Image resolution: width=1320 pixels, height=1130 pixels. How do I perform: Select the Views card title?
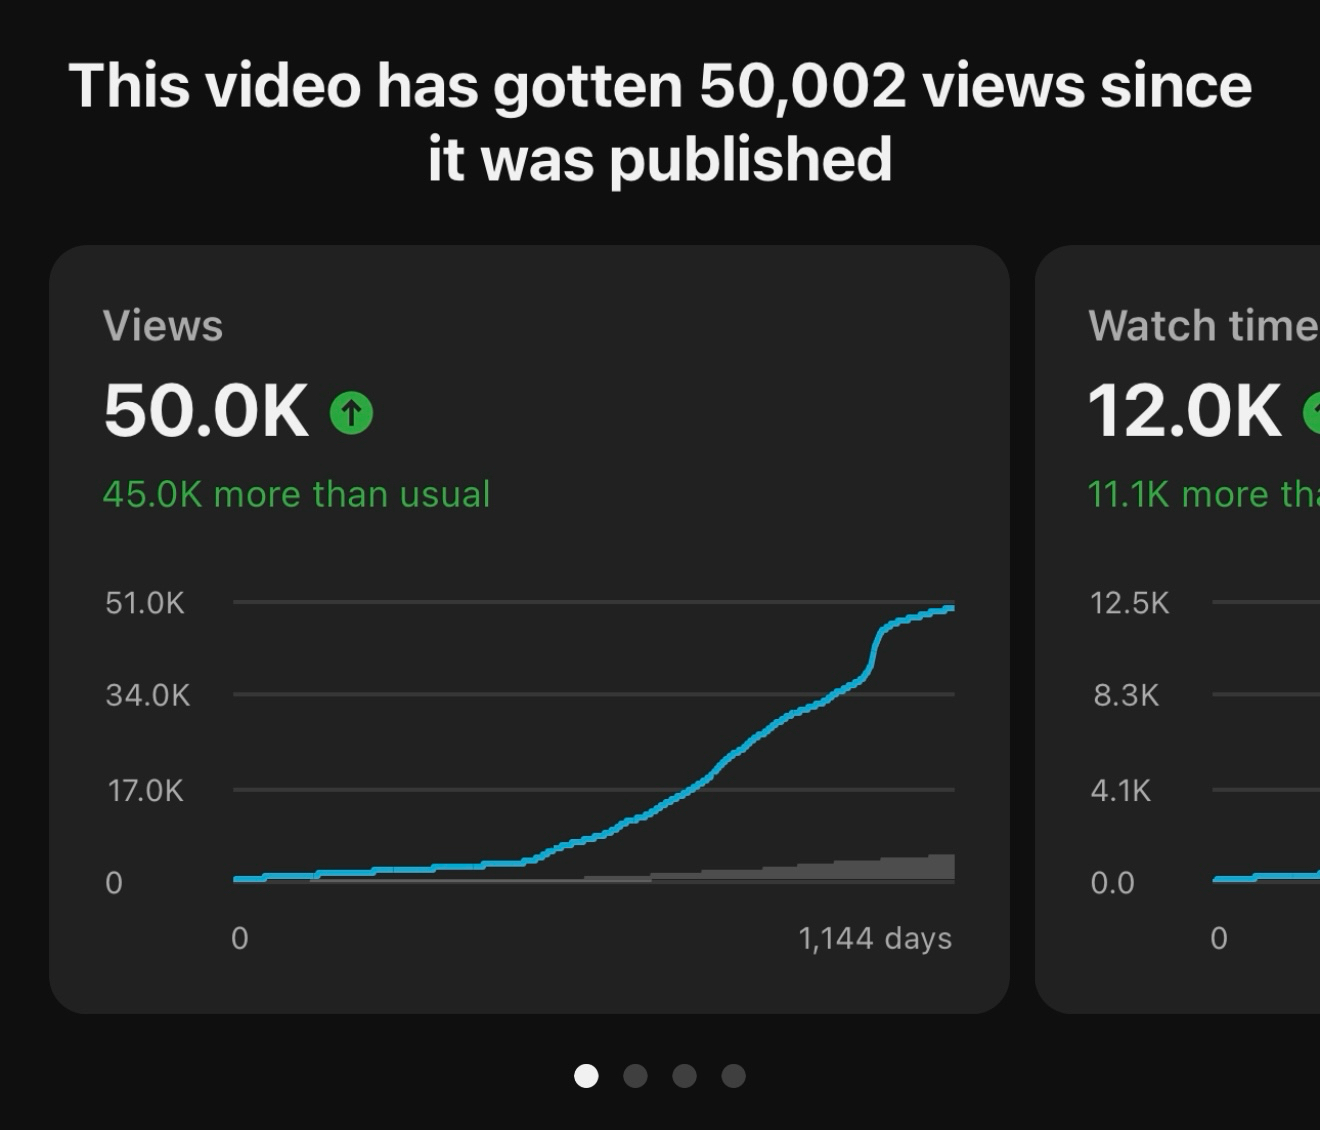[163, 326]
